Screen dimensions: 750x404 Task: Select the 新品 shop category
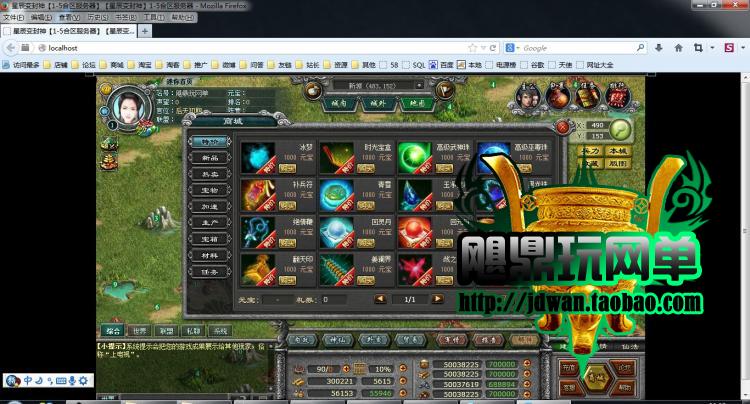210,158
